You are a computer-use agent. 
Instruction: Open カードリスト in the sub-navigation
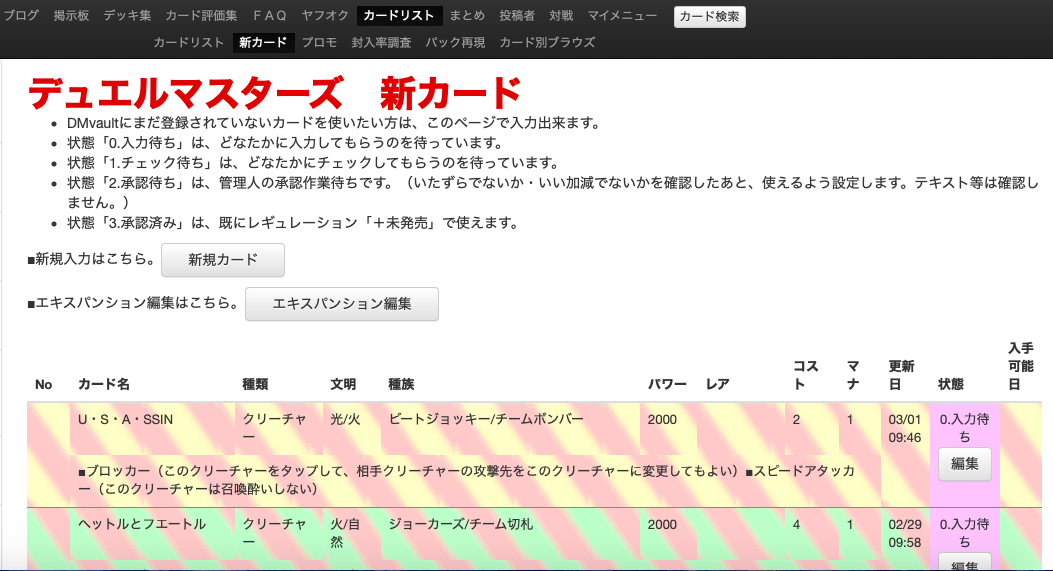189,42
